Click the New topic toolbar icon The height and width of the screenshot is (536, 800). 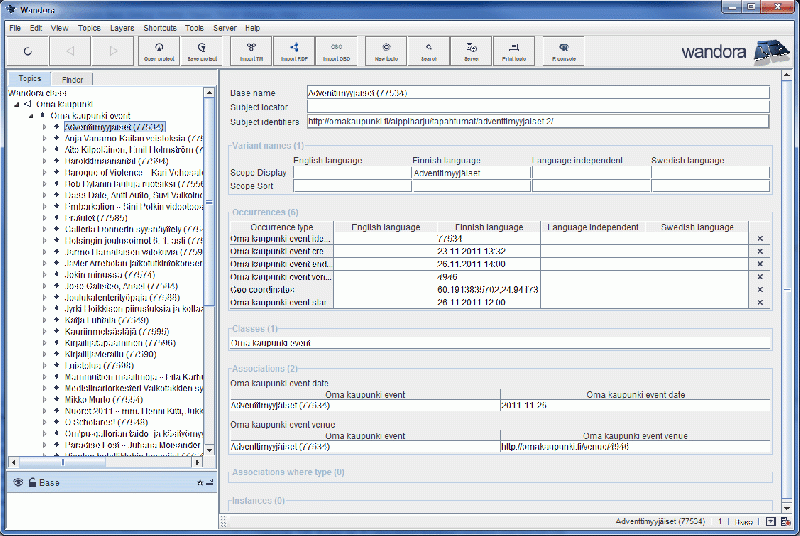(386, 50)
